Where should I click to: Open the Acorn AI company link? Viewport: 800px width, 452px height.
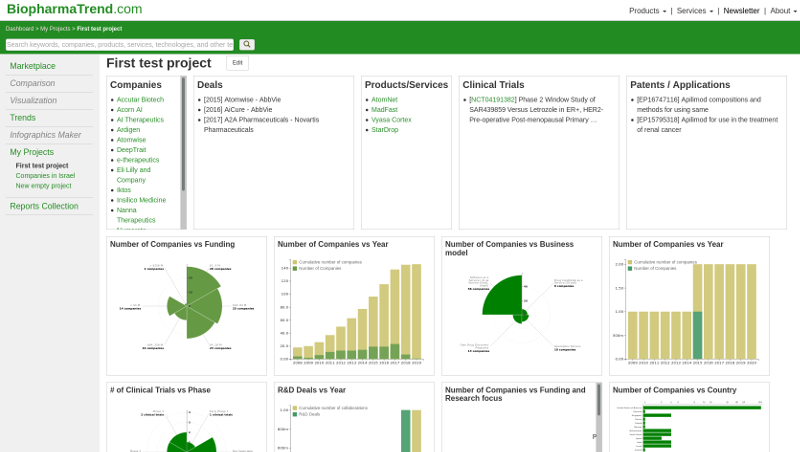pos(130,110)
